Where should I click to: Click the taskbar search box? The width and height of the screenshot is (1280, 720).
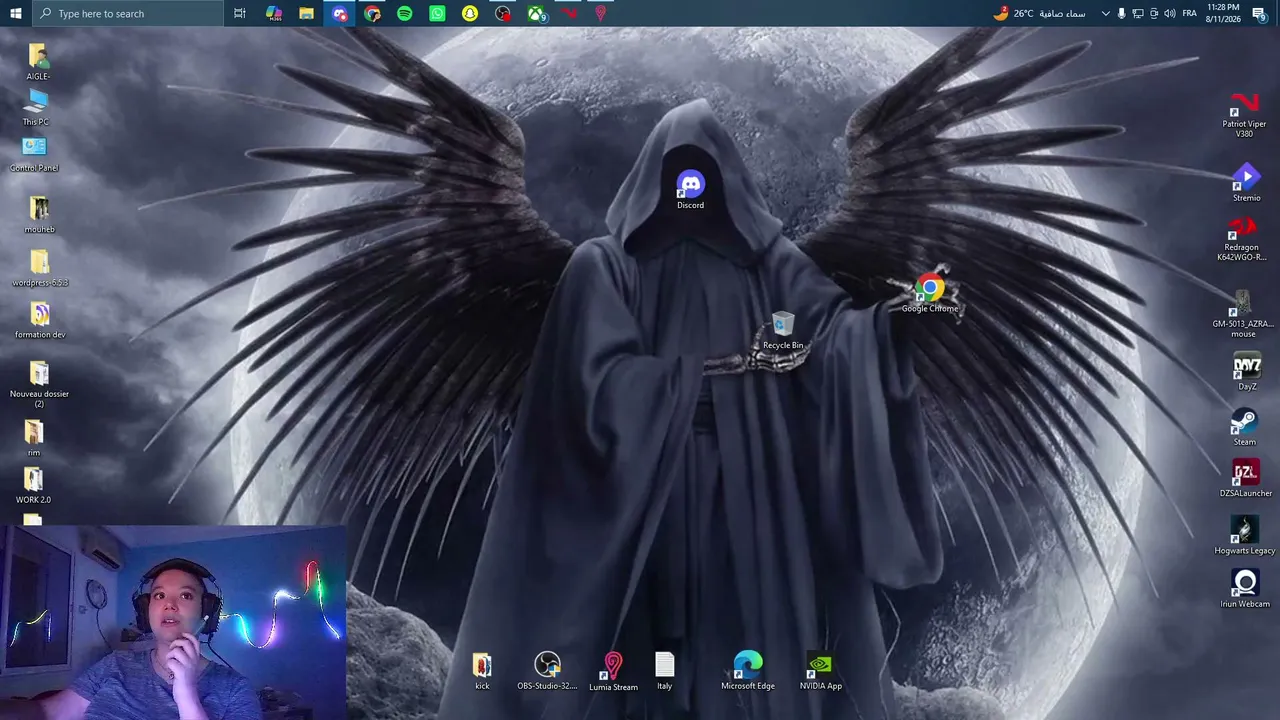pyautogui.click(x=129, y=13)
